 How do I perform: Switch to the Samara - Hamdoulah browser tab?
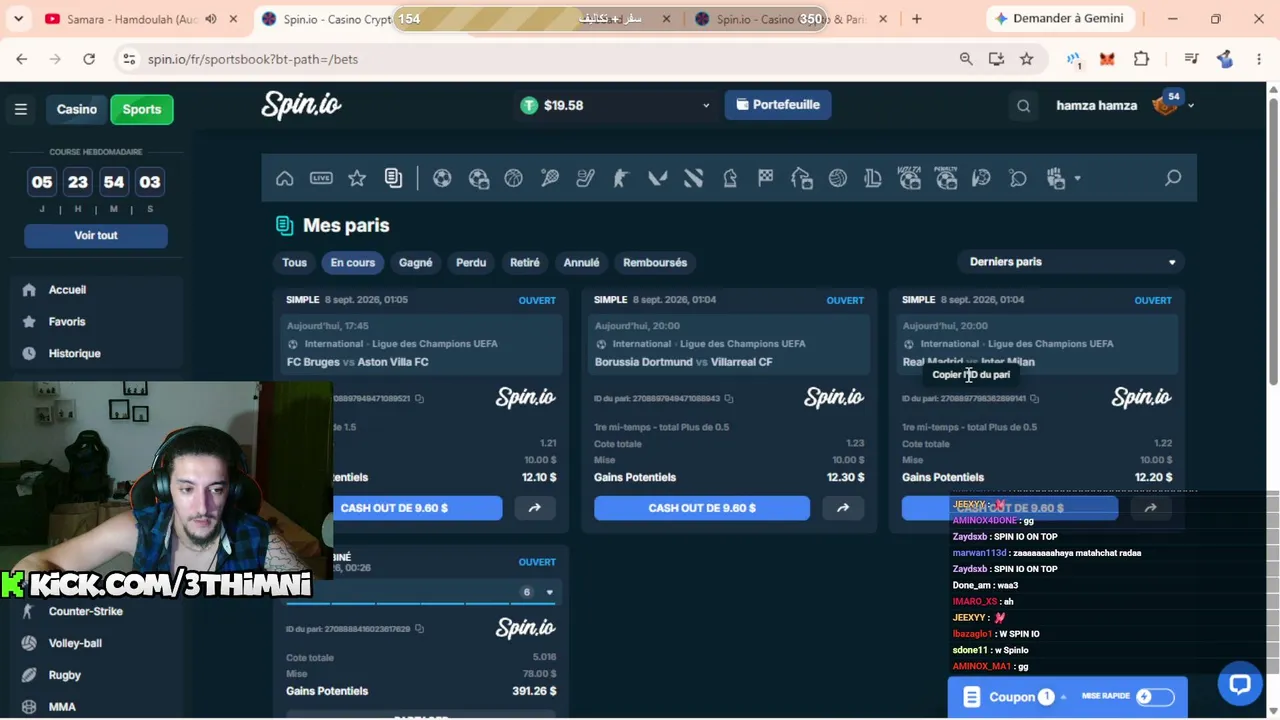[133, 19]
